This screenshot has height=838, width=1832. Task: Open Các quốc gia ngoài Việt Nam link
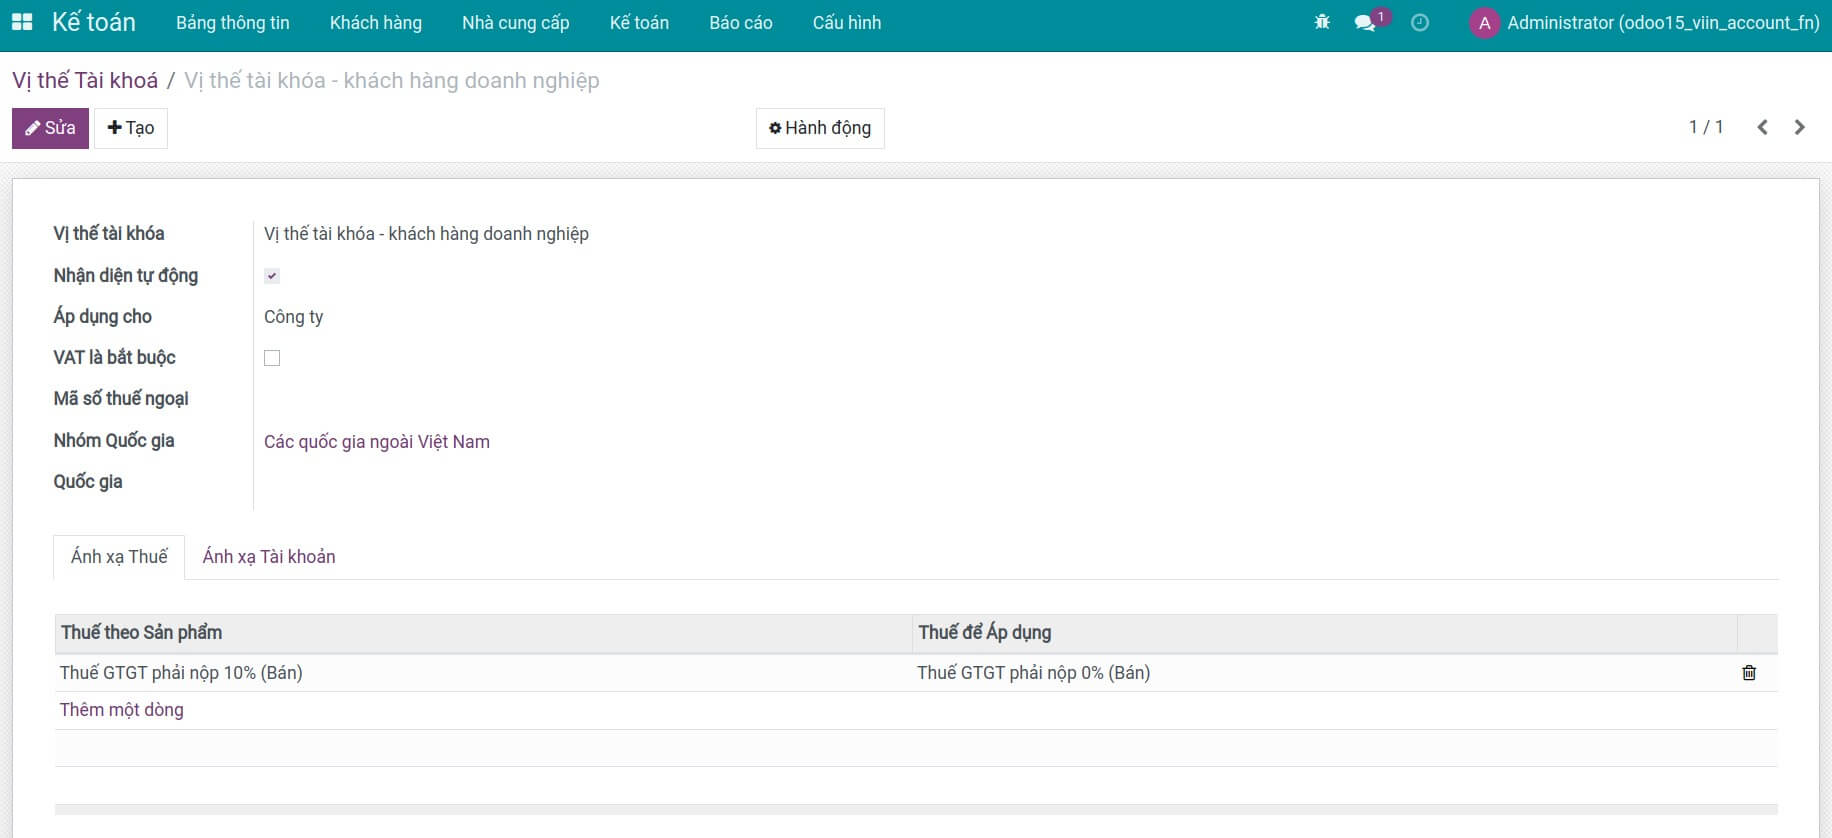[376, 442]
